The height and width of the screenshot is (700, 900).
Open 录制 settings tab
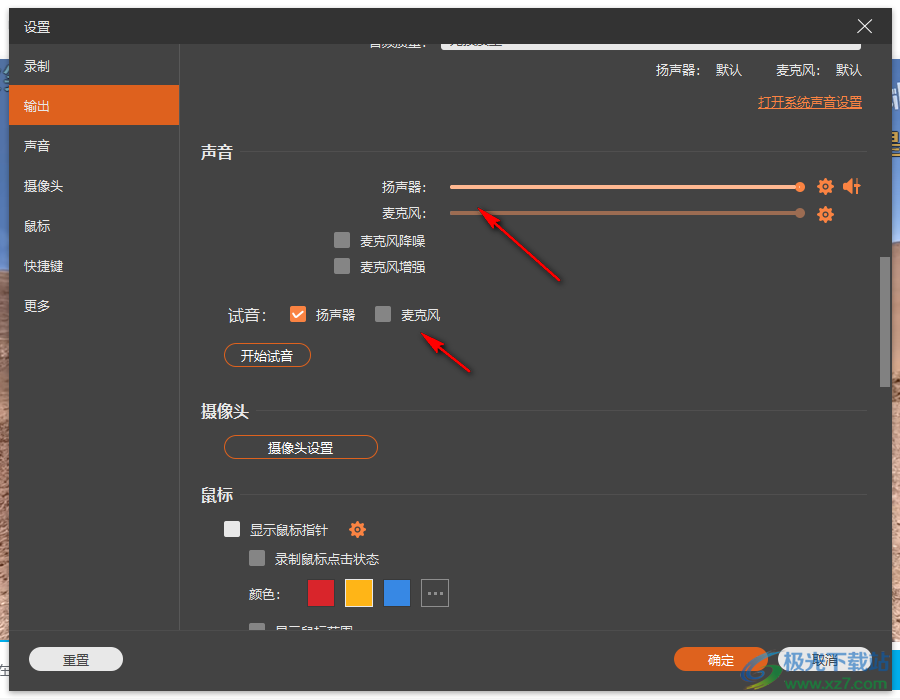click(x=94, y=66)
